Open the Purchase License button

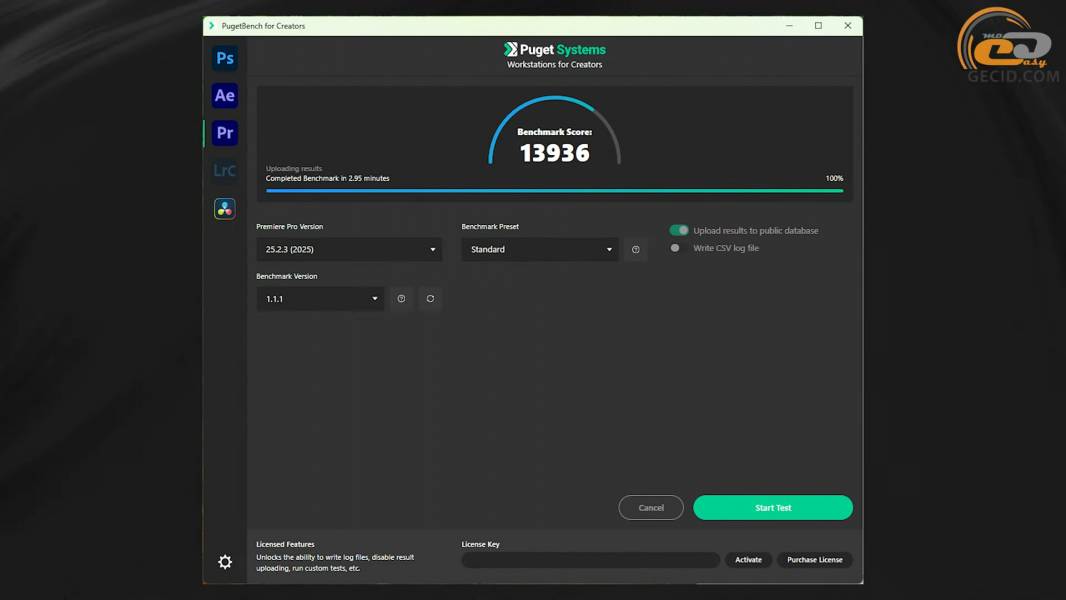point(815,560)
